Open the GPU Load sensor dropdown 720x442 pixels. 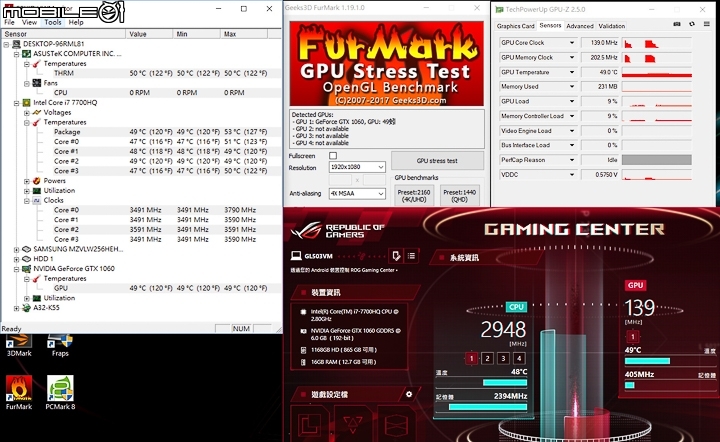[x=572, y=101]
